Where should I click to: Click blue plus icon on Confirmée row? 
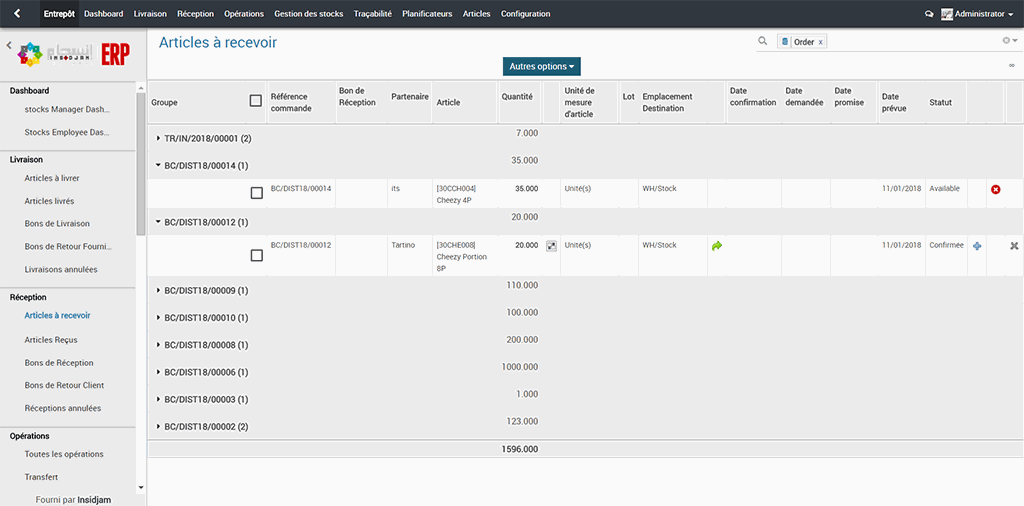977,246
